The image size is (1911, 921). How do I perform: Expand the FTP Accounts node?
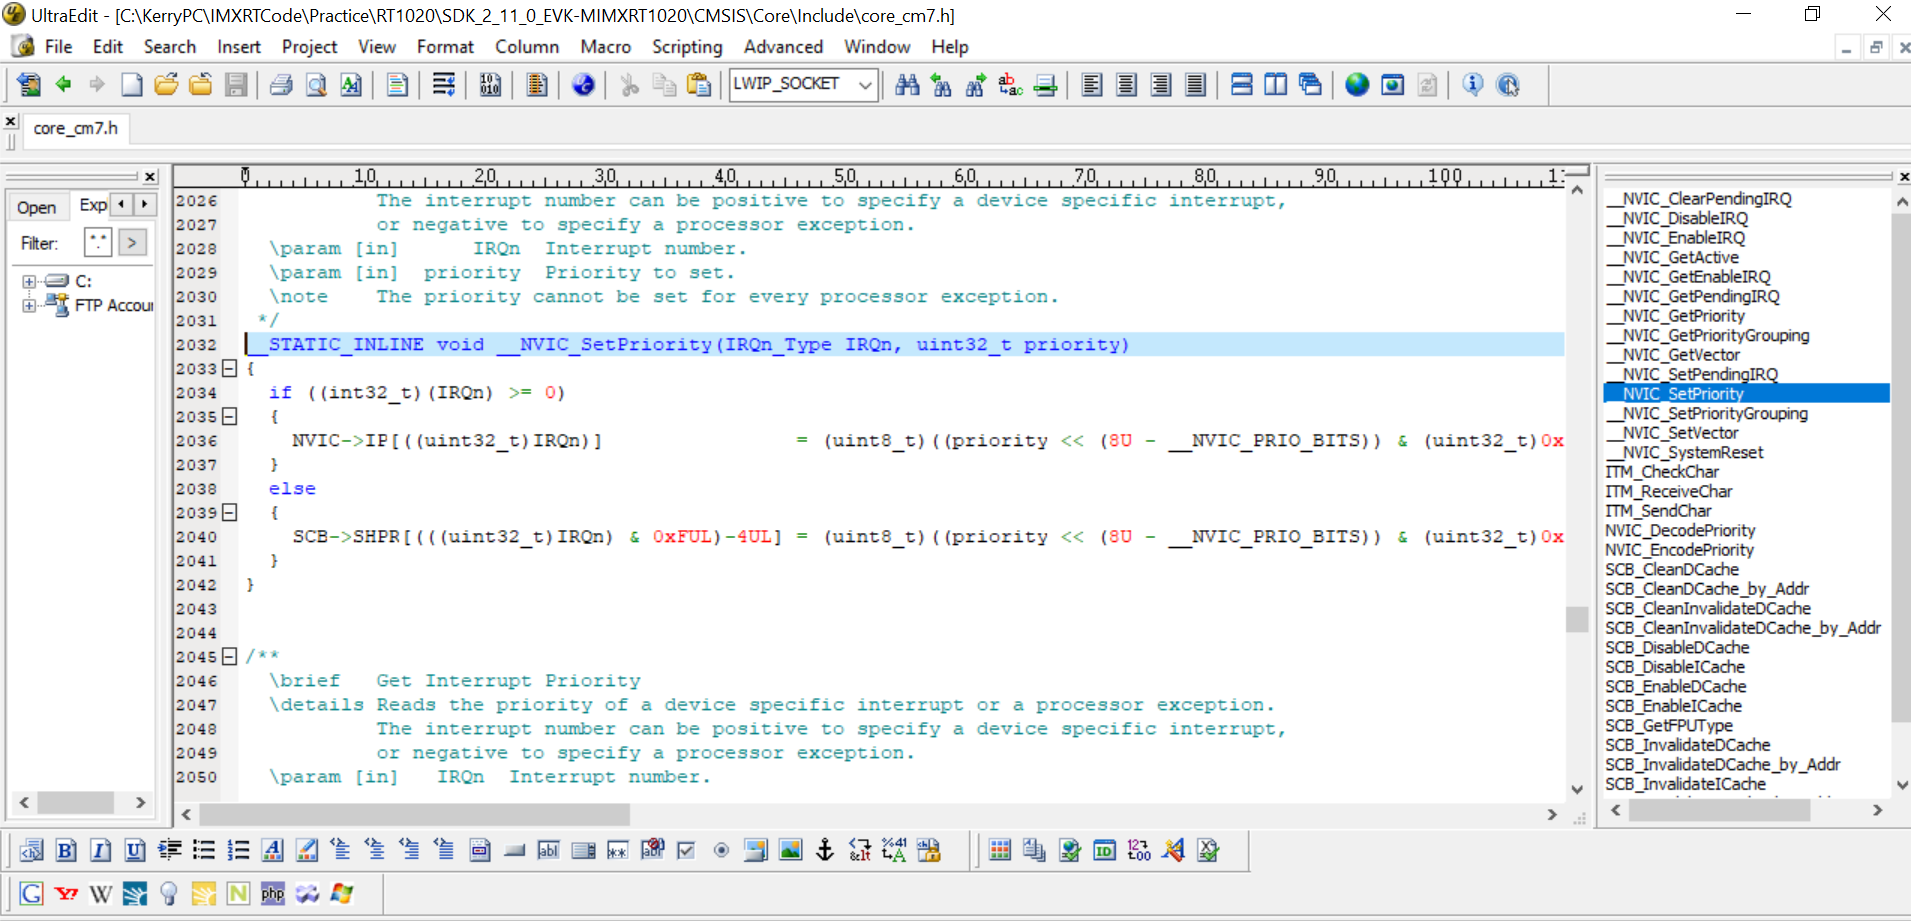tap(29, 305)
